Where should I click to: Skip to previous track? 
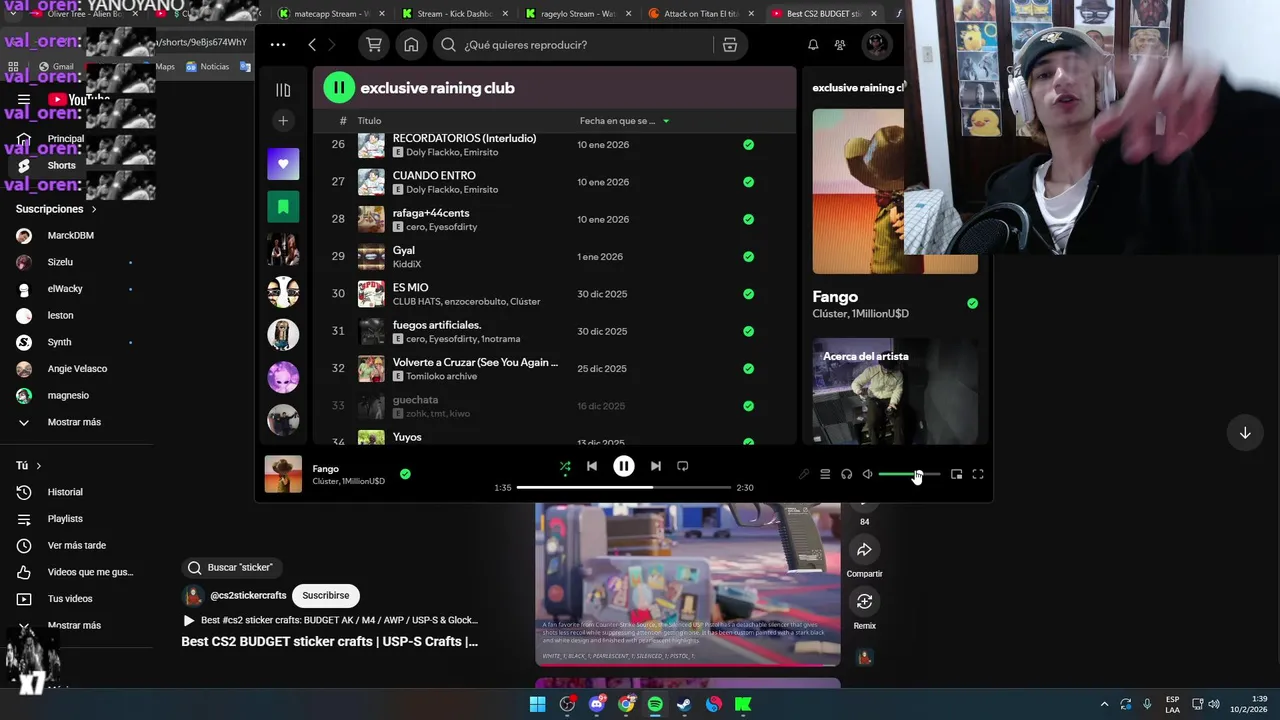pos(592,466)
